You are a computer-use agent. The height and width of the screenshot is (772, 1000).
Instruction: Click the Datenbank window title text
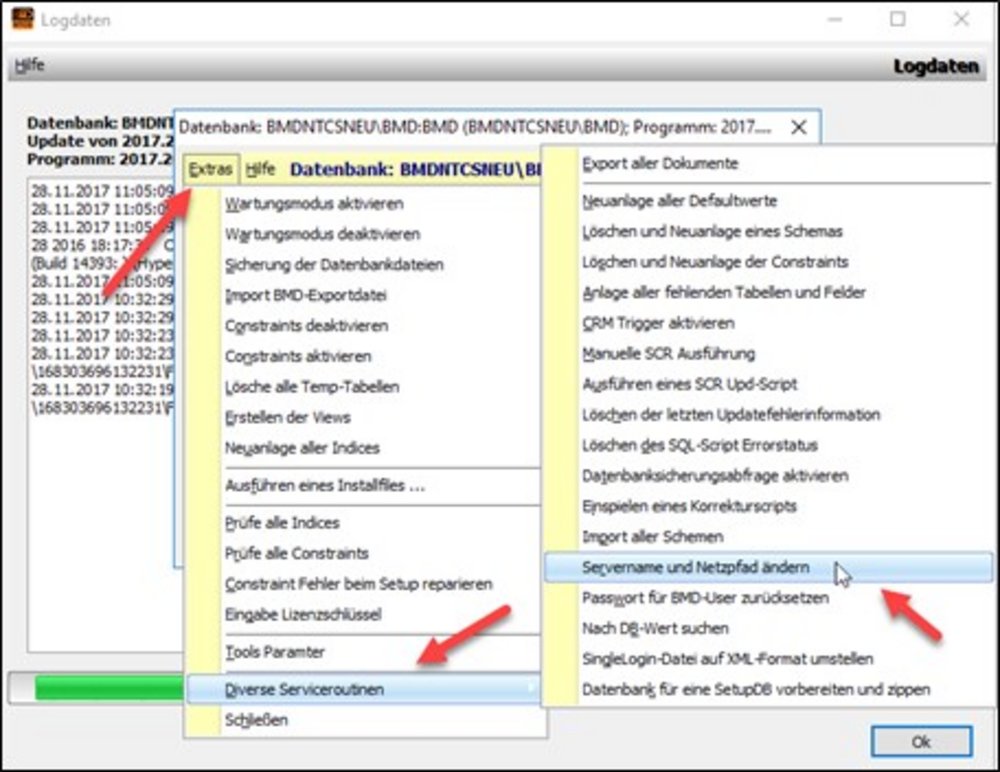click(x=475, y=128)
